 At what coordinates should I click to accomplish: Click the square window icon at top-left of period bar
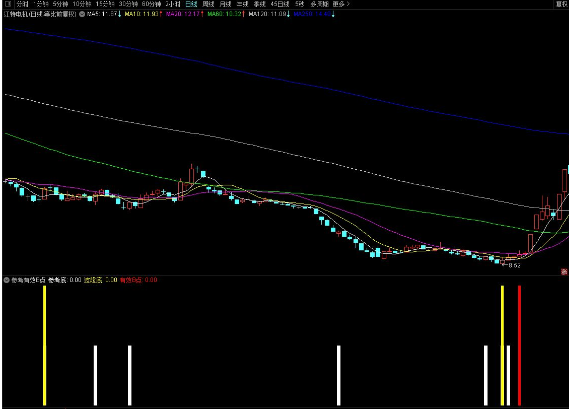(x=8, y=4)
